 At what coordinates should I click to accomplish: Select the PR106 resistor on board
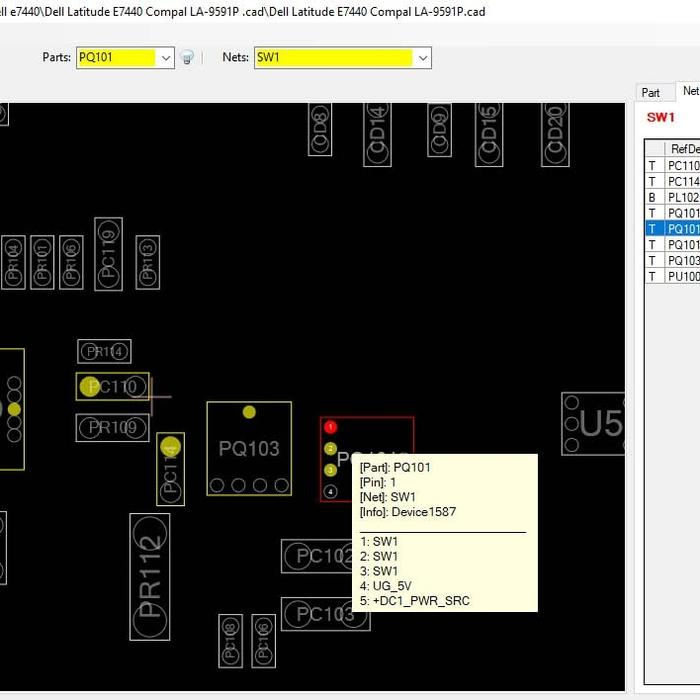point(71,262)
